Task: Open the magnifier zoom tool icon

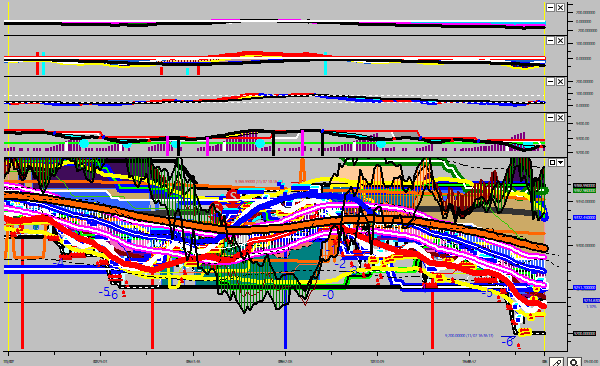Action: point(574,362)
